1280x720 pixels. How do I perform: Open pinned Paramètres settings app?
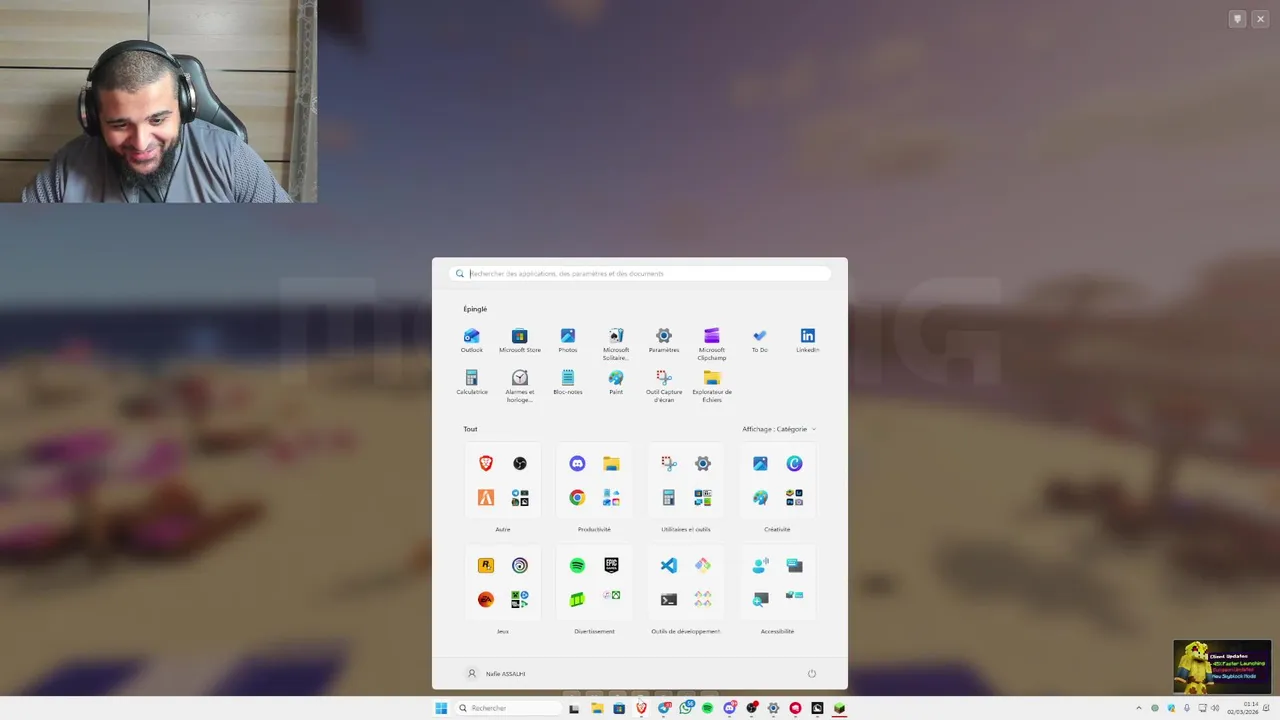pyautogui.click(x=664, y=340)
